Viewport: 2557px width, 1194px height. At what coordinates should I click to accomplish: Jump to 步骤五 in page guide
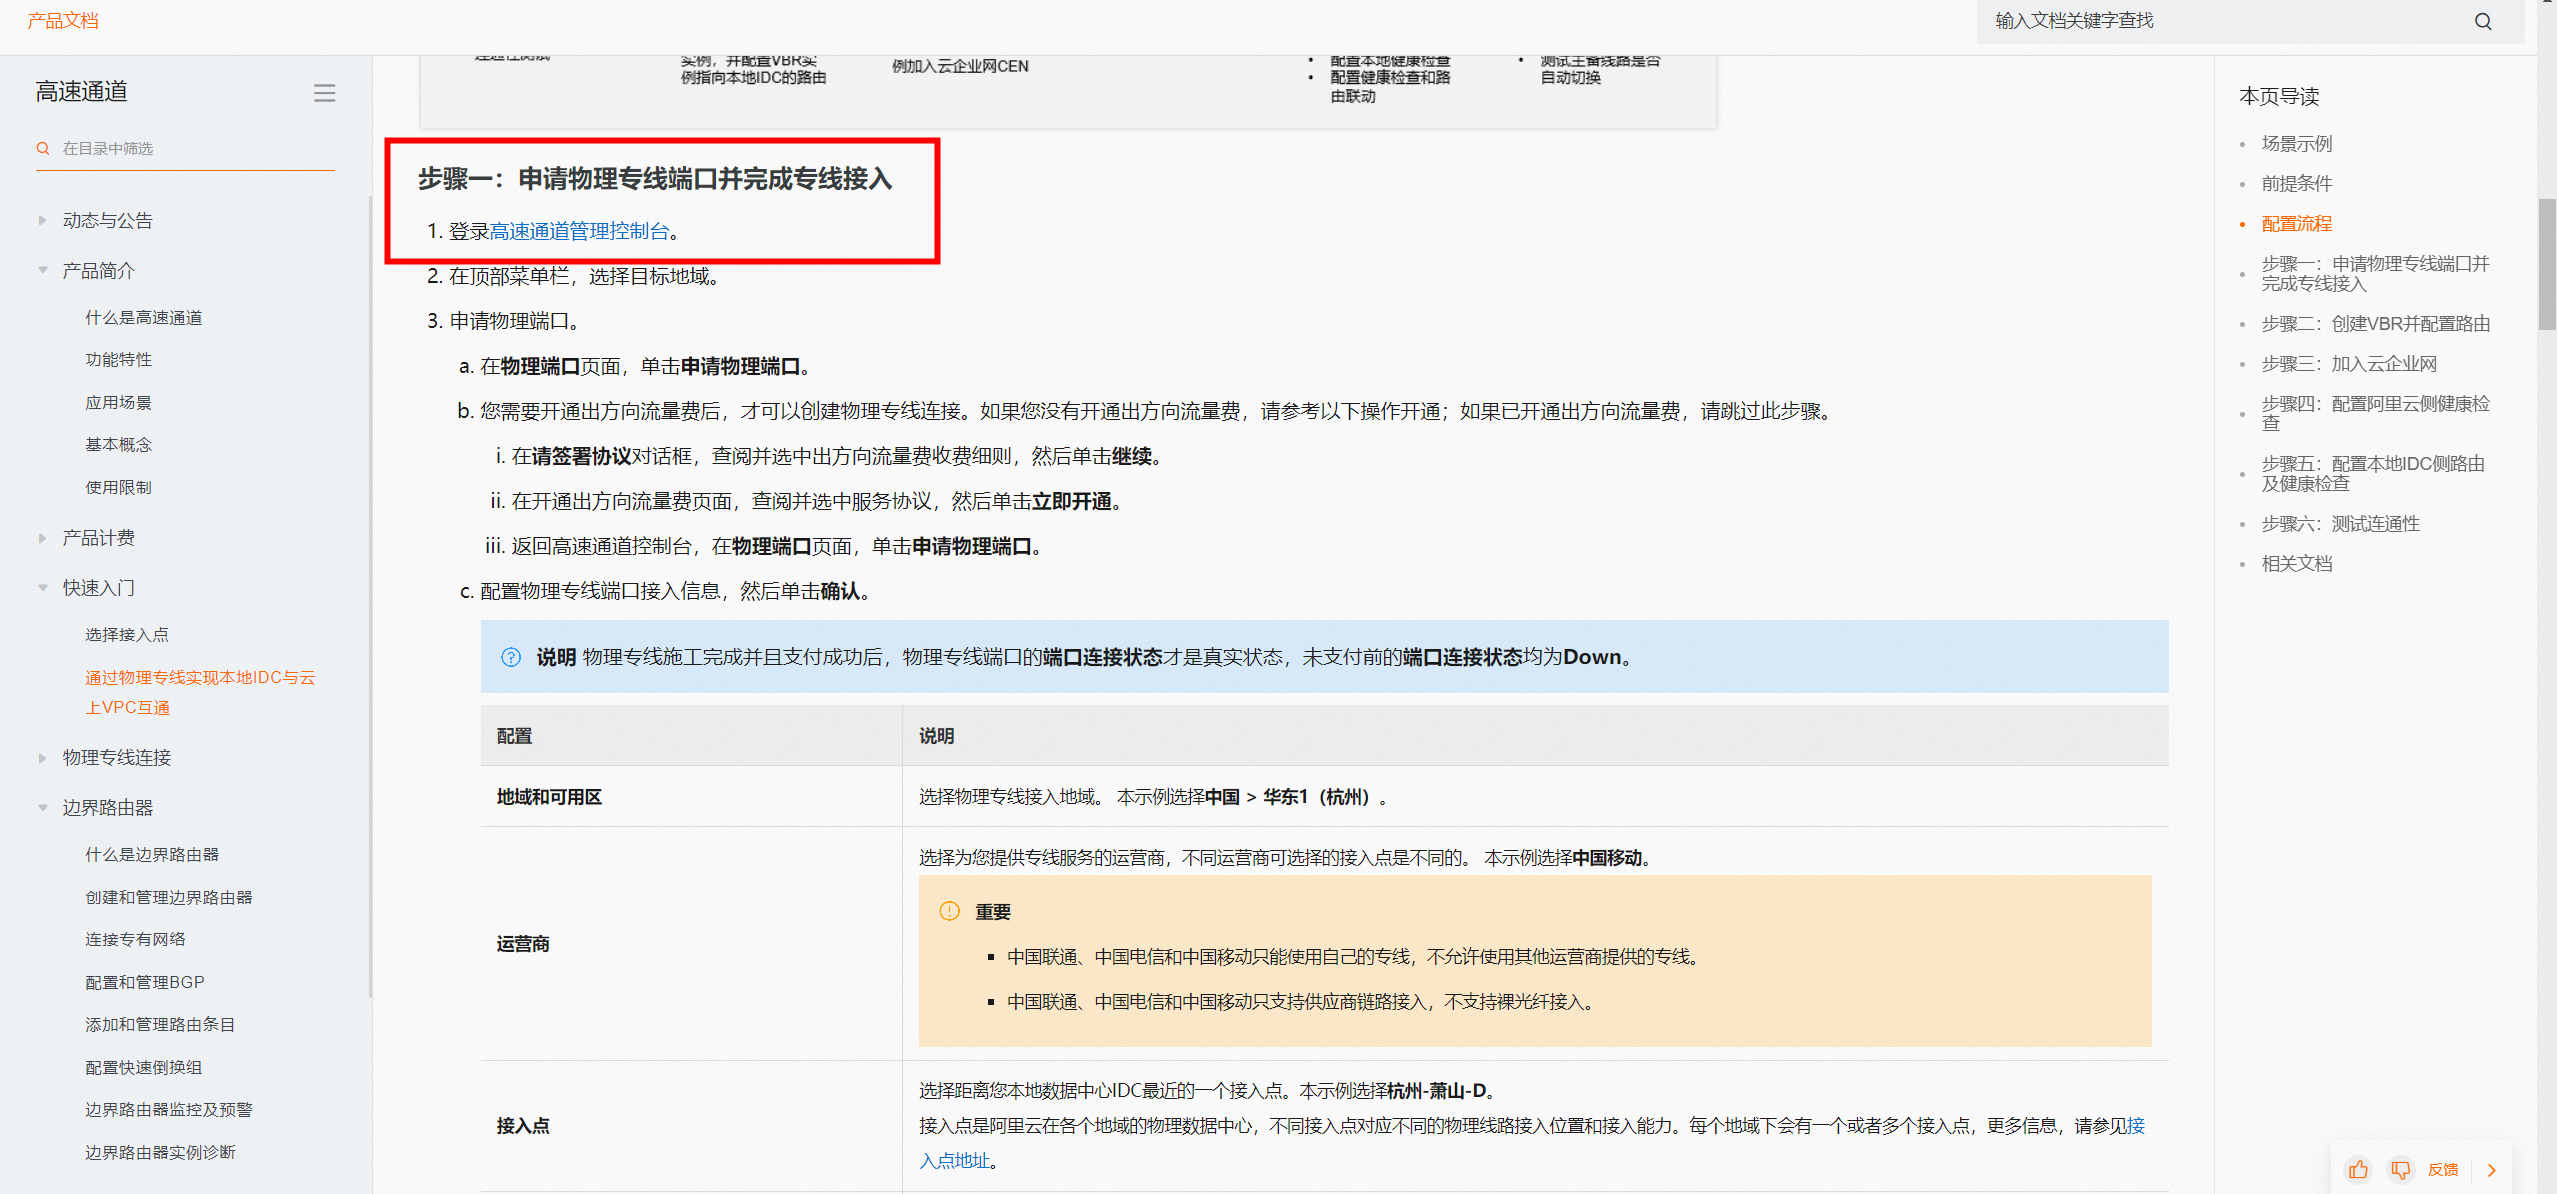(x=2373, y=474)
